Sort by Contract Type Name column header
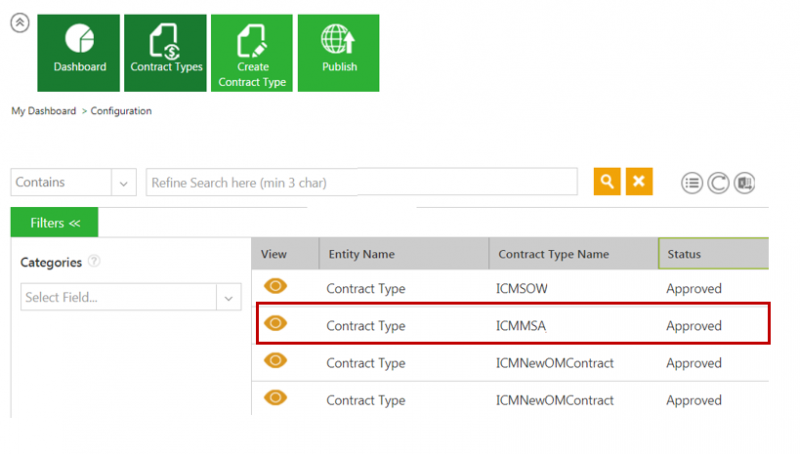 point(572,254)
